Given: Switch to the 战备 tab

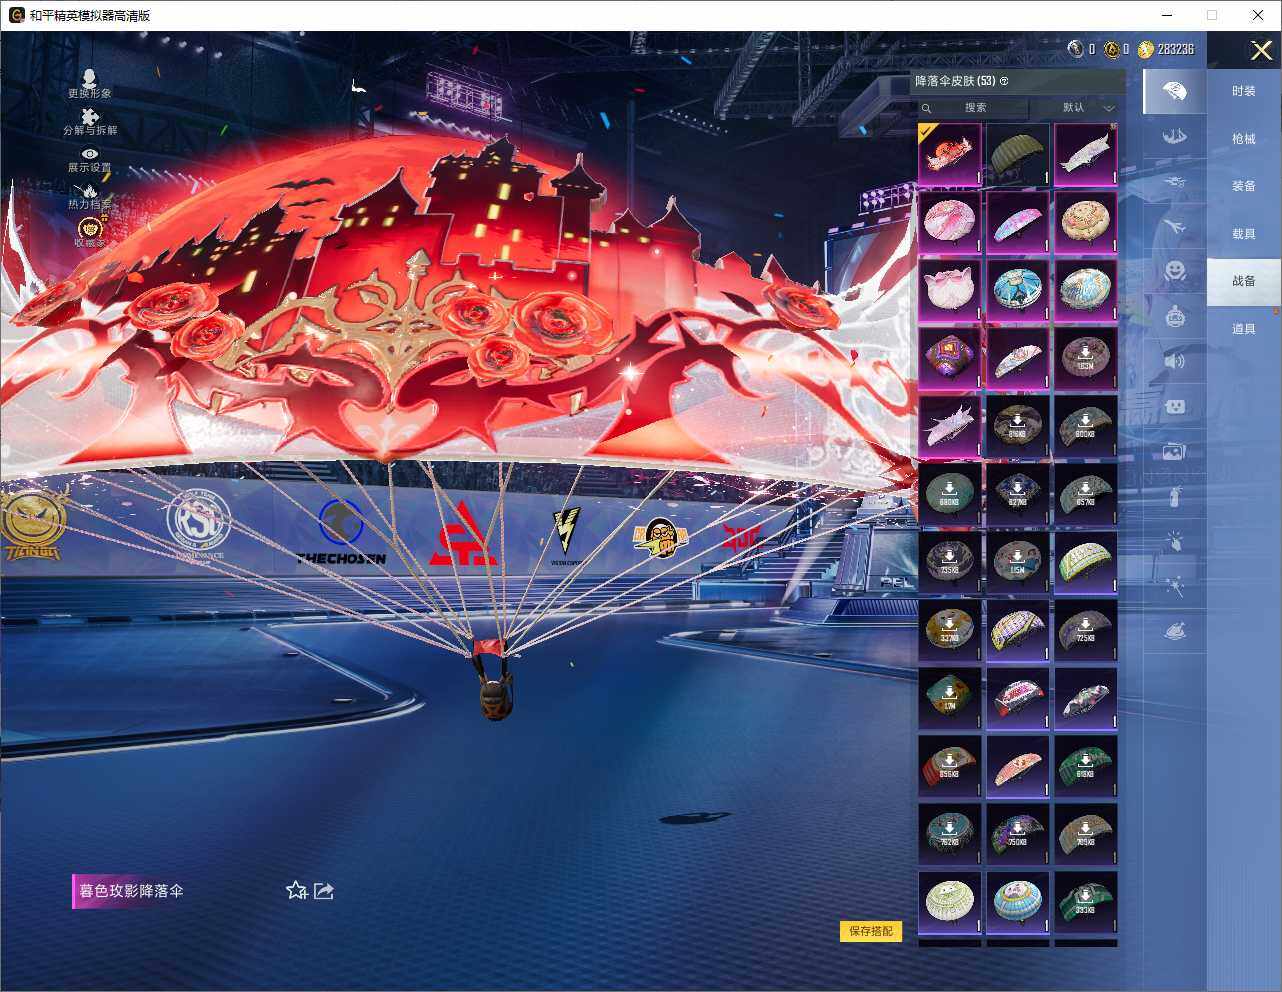Looking at the screenshot, I should [1244, 281].
